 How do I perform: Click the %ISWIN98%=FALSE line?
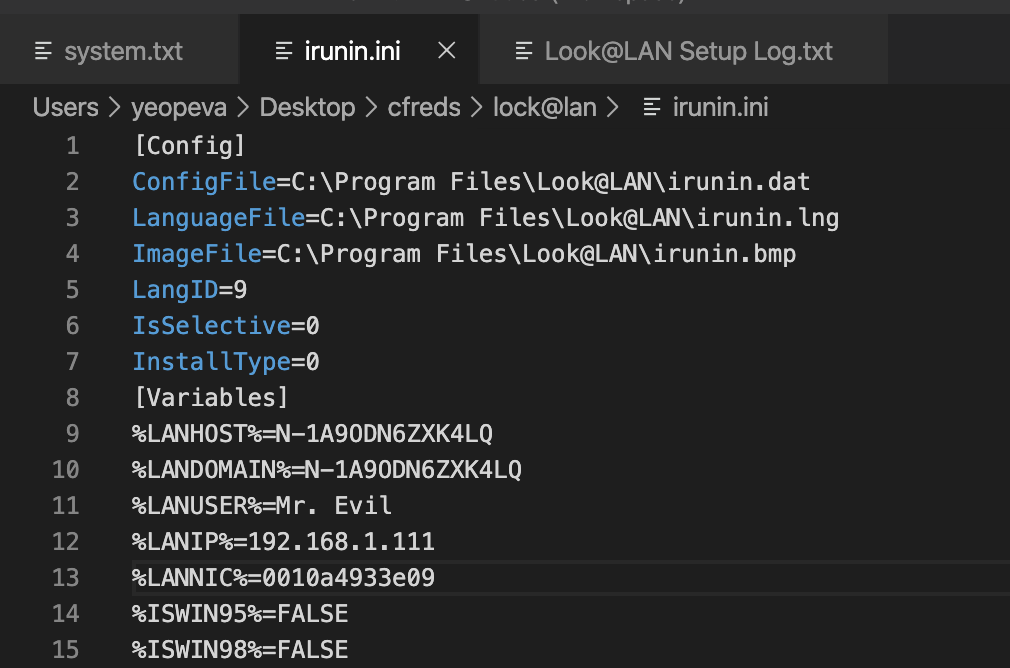click(x=240, y=649)
